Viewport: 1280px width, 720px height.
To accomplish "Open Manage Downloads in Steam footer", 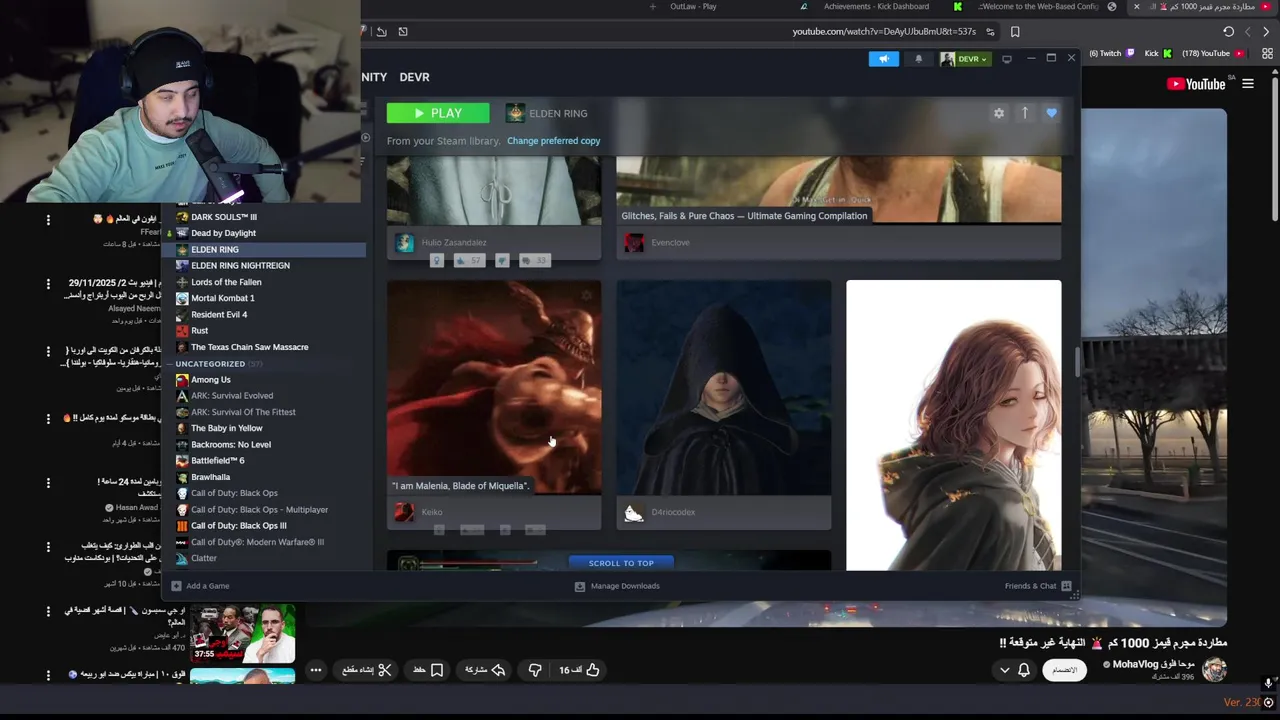I will tap(617, 586).
